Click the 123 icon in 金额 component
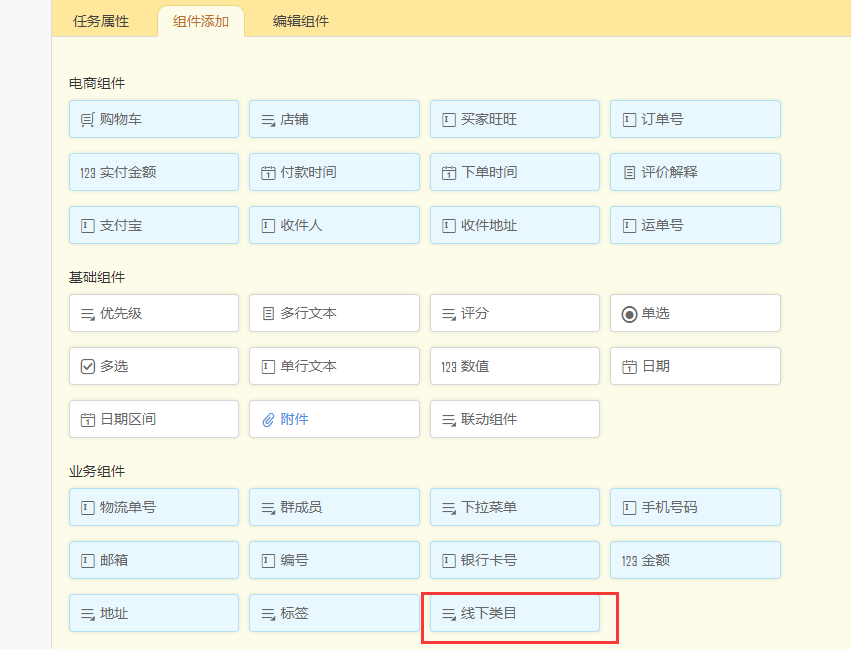Screen dimensions: 851x649 629,561
